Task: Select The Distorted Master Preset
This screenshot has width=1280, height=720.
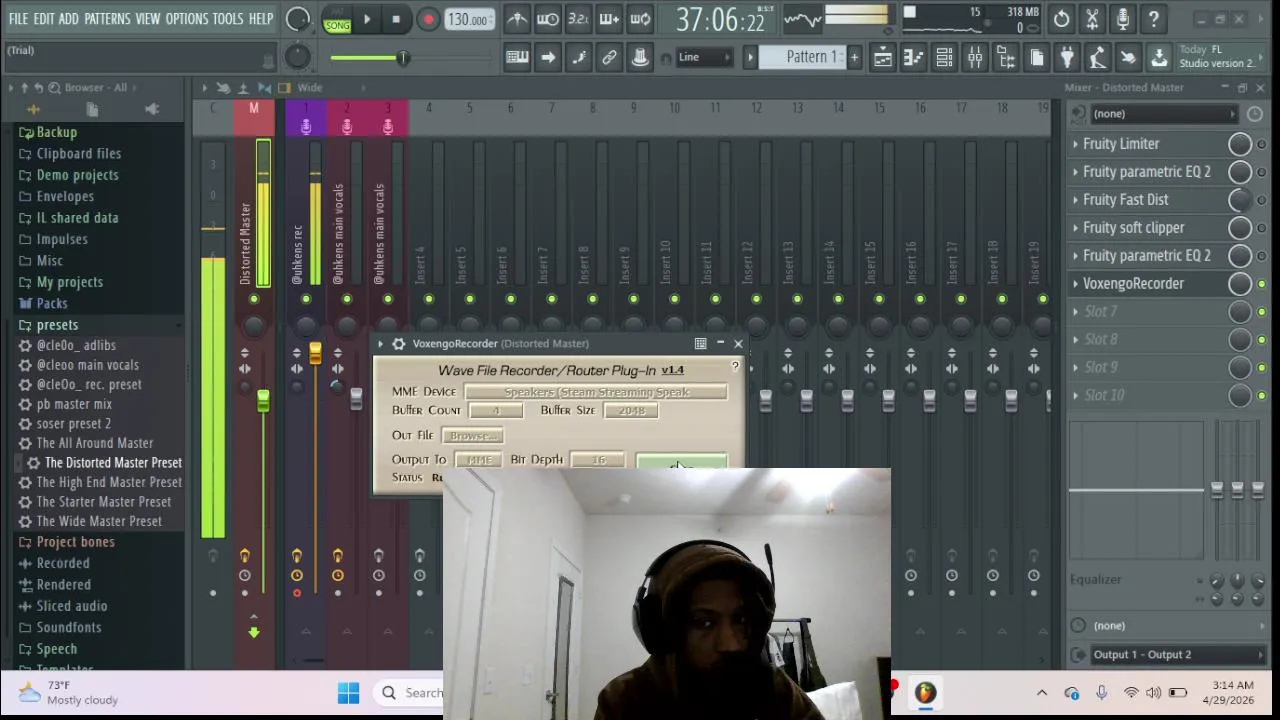Action: 113,463
